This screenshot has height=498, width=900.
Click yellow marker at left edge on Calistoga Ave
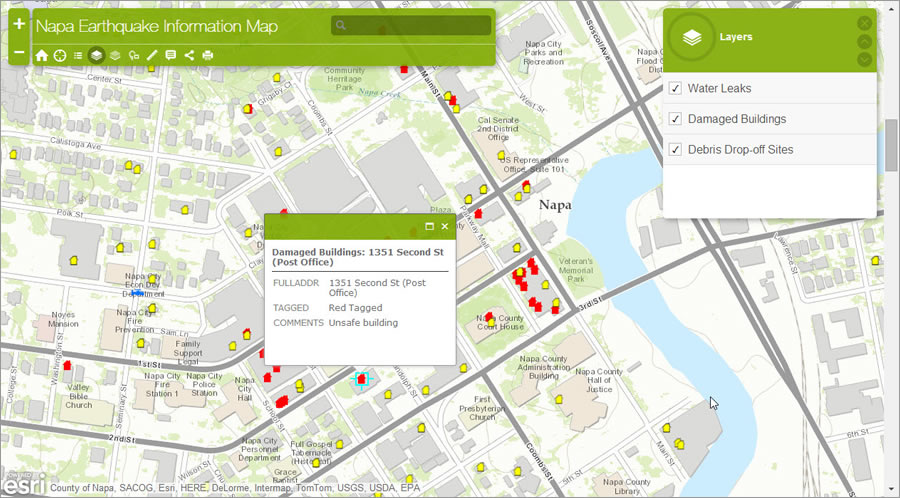[x=13, y=154]
